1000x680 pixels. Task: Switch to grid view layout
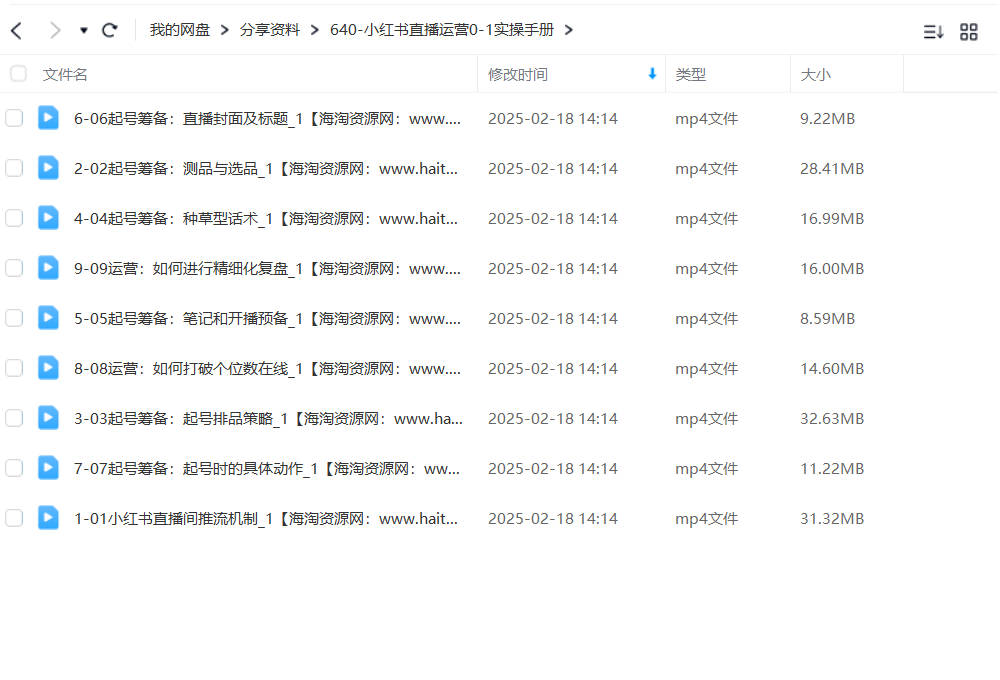click(969, 31)
